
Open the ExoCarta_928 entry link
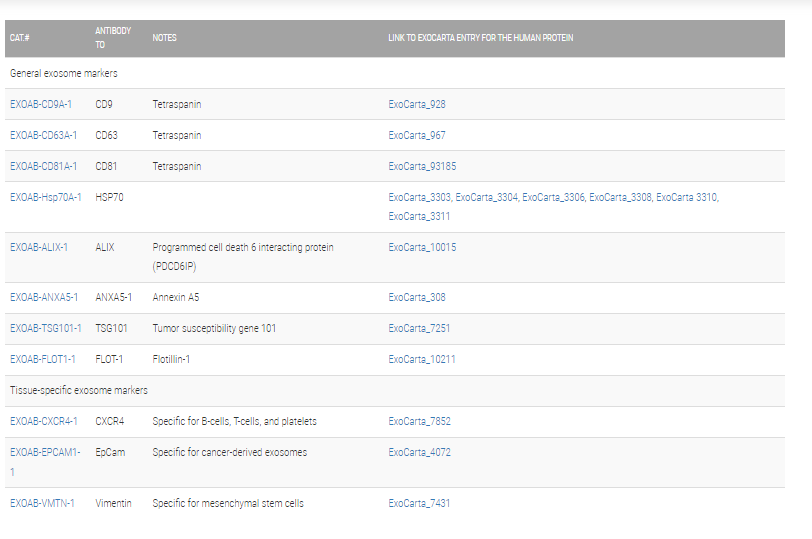click(x=417, y=104)
